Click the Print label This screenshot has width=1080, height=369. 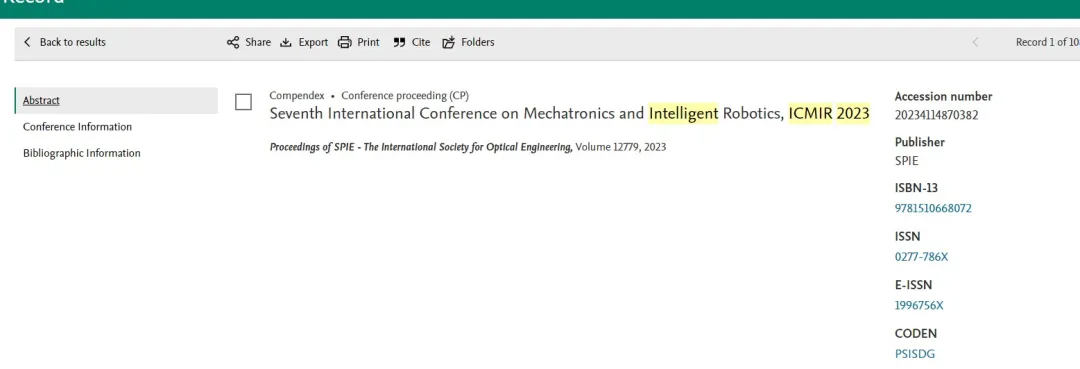click(368, 42)
